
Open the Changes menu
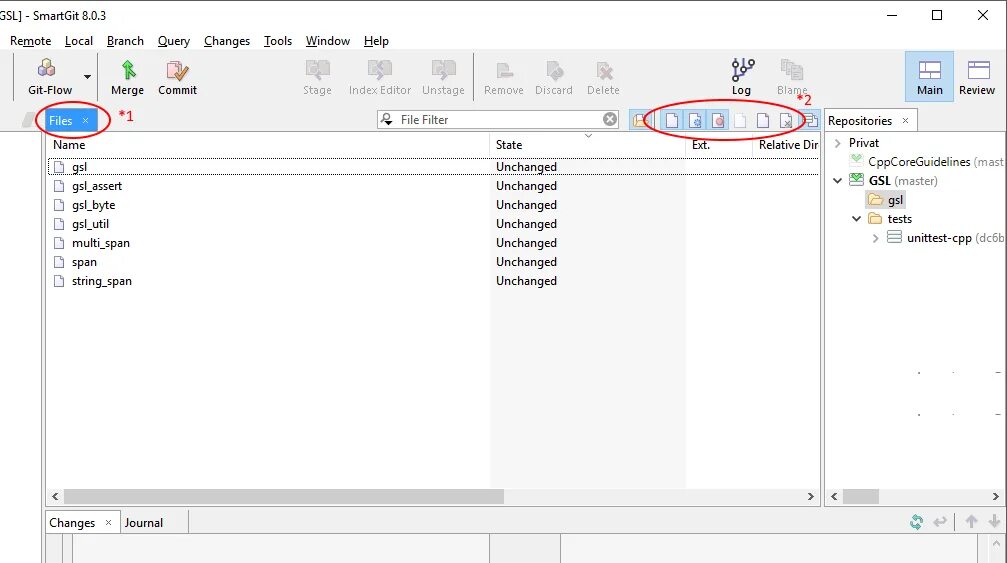[x=227, y=40]
